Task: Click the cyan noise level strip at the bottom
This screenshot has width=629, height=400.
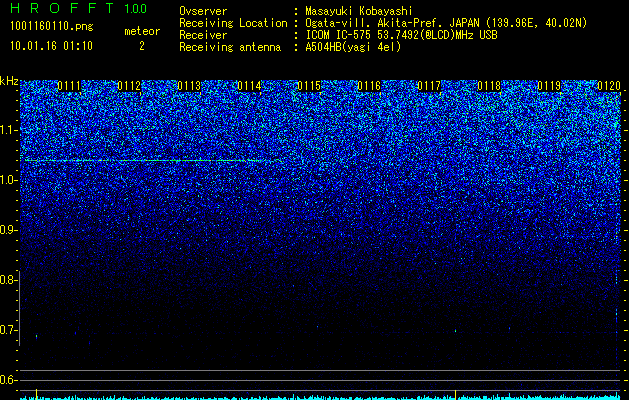Action: point(321,397)
